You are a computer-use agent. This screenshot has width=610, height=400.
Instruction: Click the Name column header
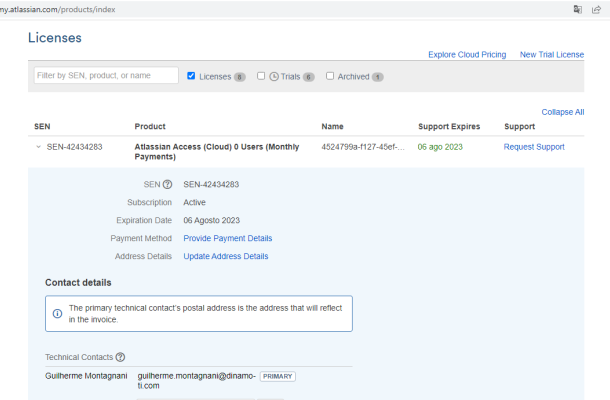coord(332,126)
